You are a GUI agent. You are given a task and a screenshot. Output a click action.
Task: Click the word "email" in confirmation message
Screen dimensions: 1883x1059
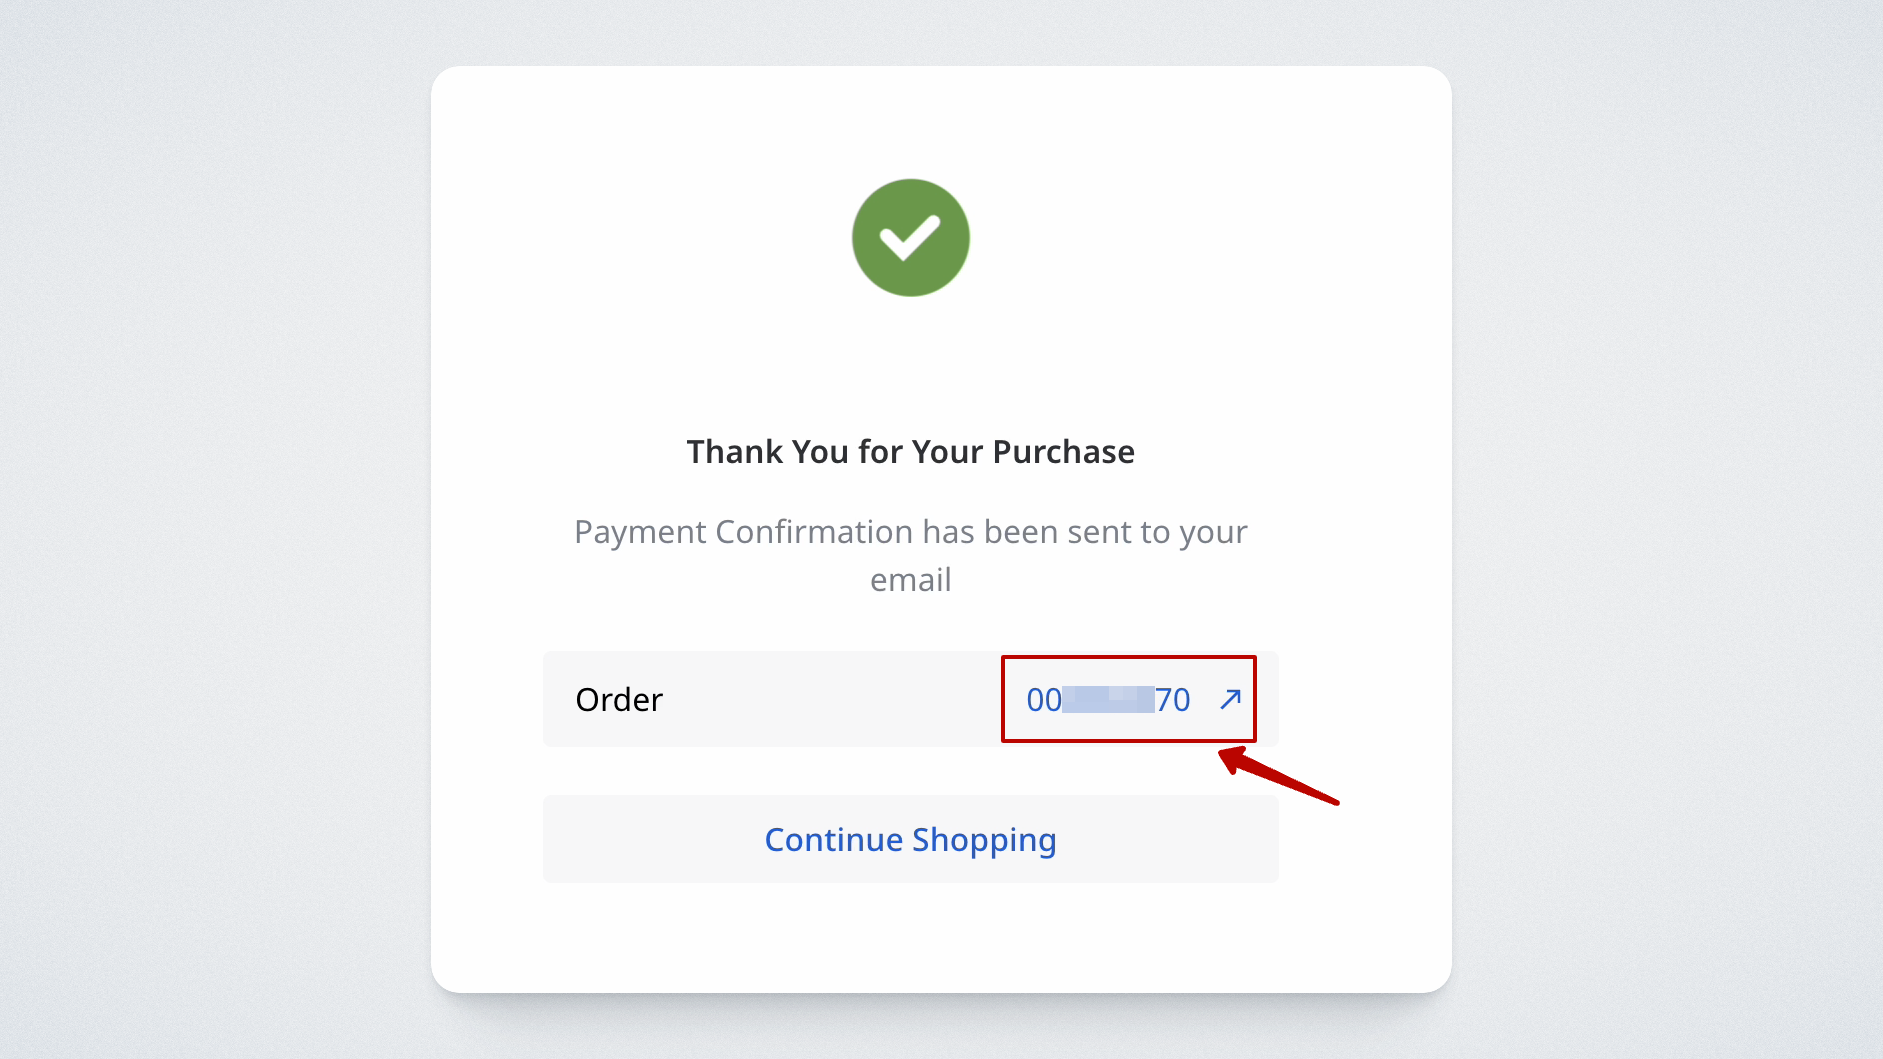910,580
